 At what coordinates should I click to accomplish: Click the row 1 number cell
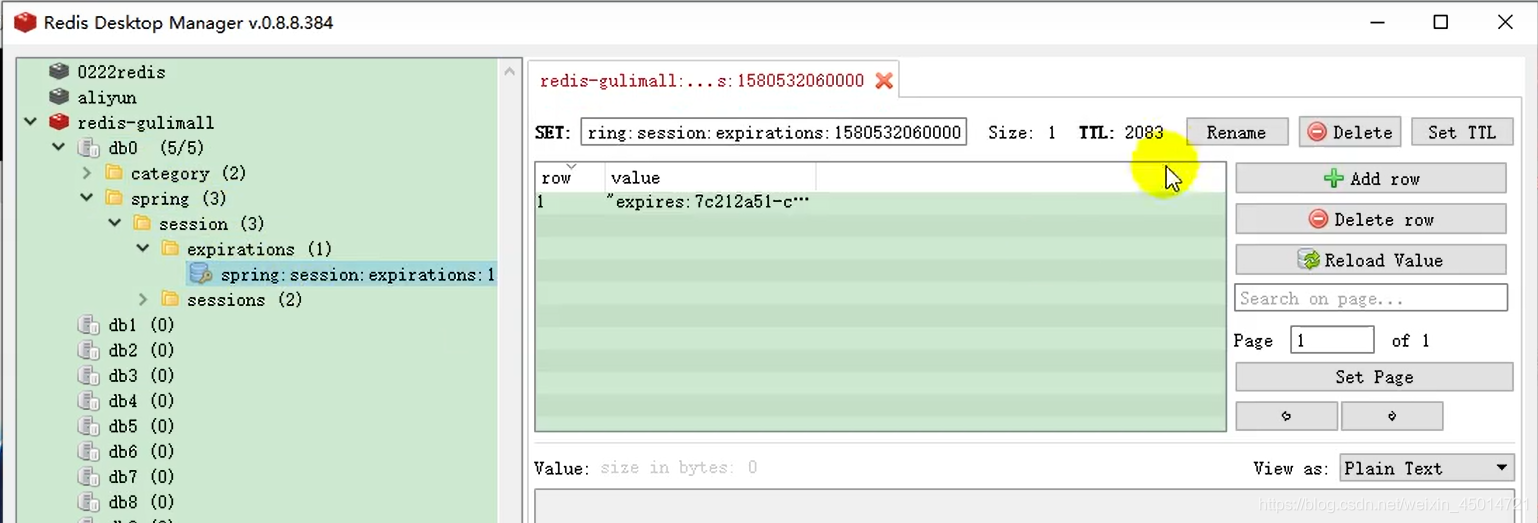coord(570,202)
